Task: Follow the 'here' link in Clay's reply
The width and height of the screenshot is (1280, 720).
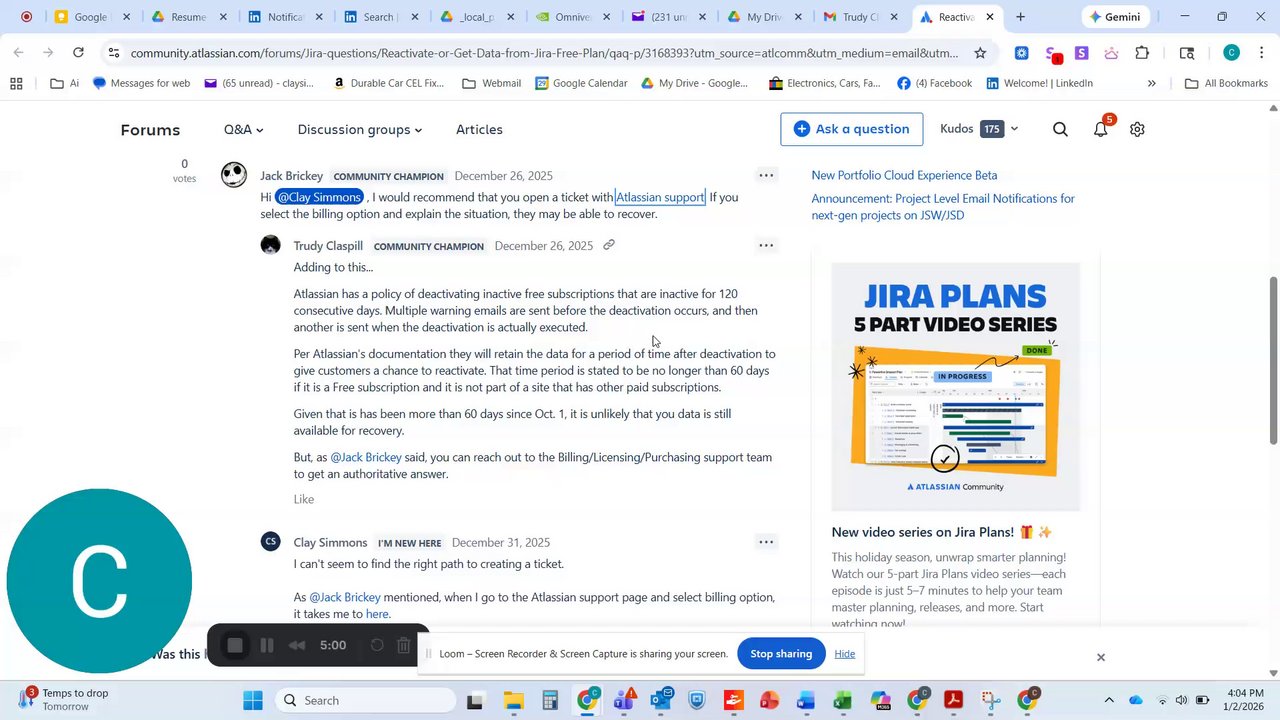Action: (x=377, y=614)
